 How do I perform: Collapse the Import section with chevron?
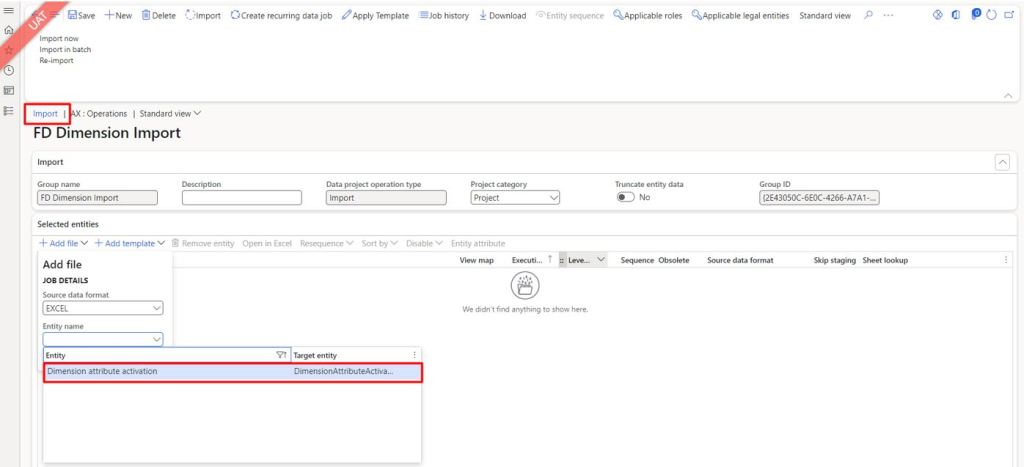pyautogui.click(x=1002, y=162)
